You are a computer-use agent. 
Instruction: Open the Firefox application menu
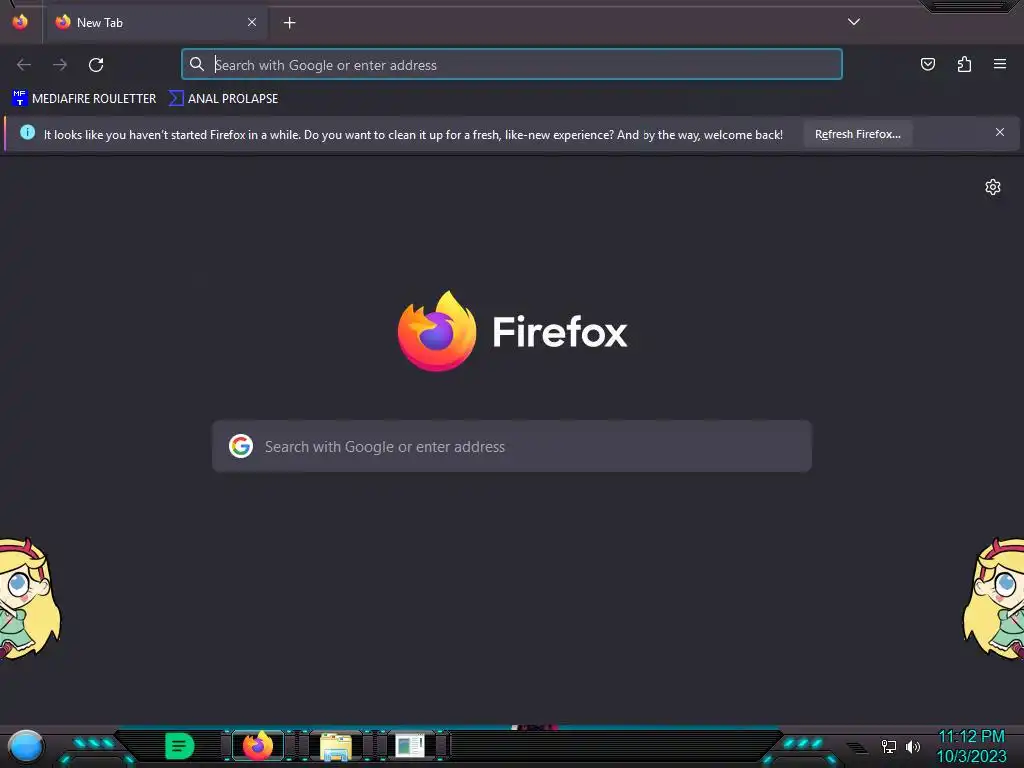(1000, 64)
